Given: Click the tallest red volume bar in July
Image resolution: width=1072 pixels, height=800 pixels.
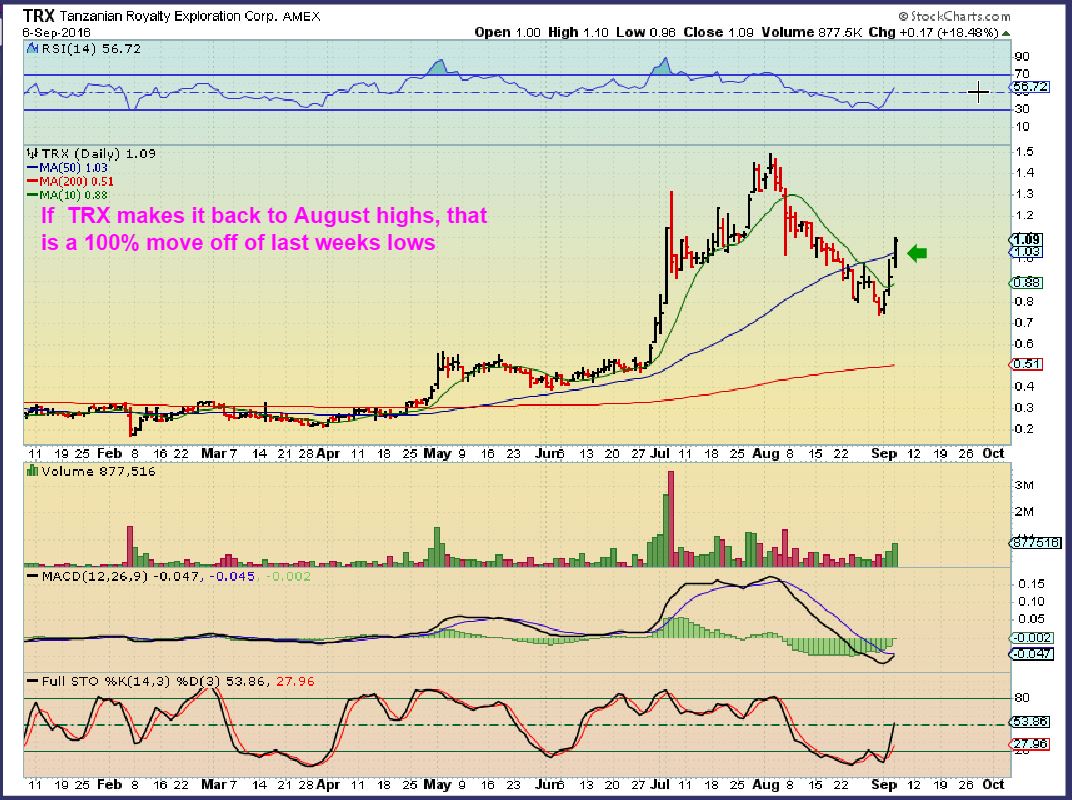Looking at the screenshot, I should pyautogui.click(x=671, y=518).
